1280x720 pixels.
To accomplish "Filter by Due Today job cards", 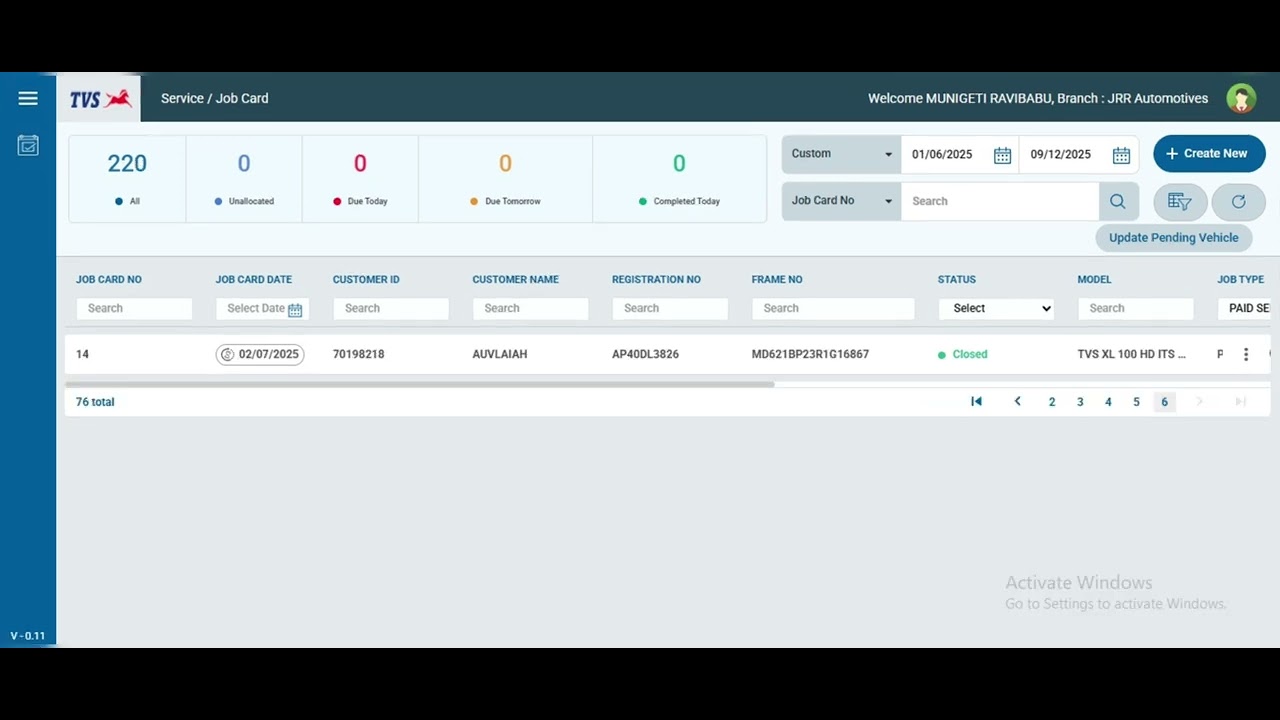I will (x=360, y=179).
